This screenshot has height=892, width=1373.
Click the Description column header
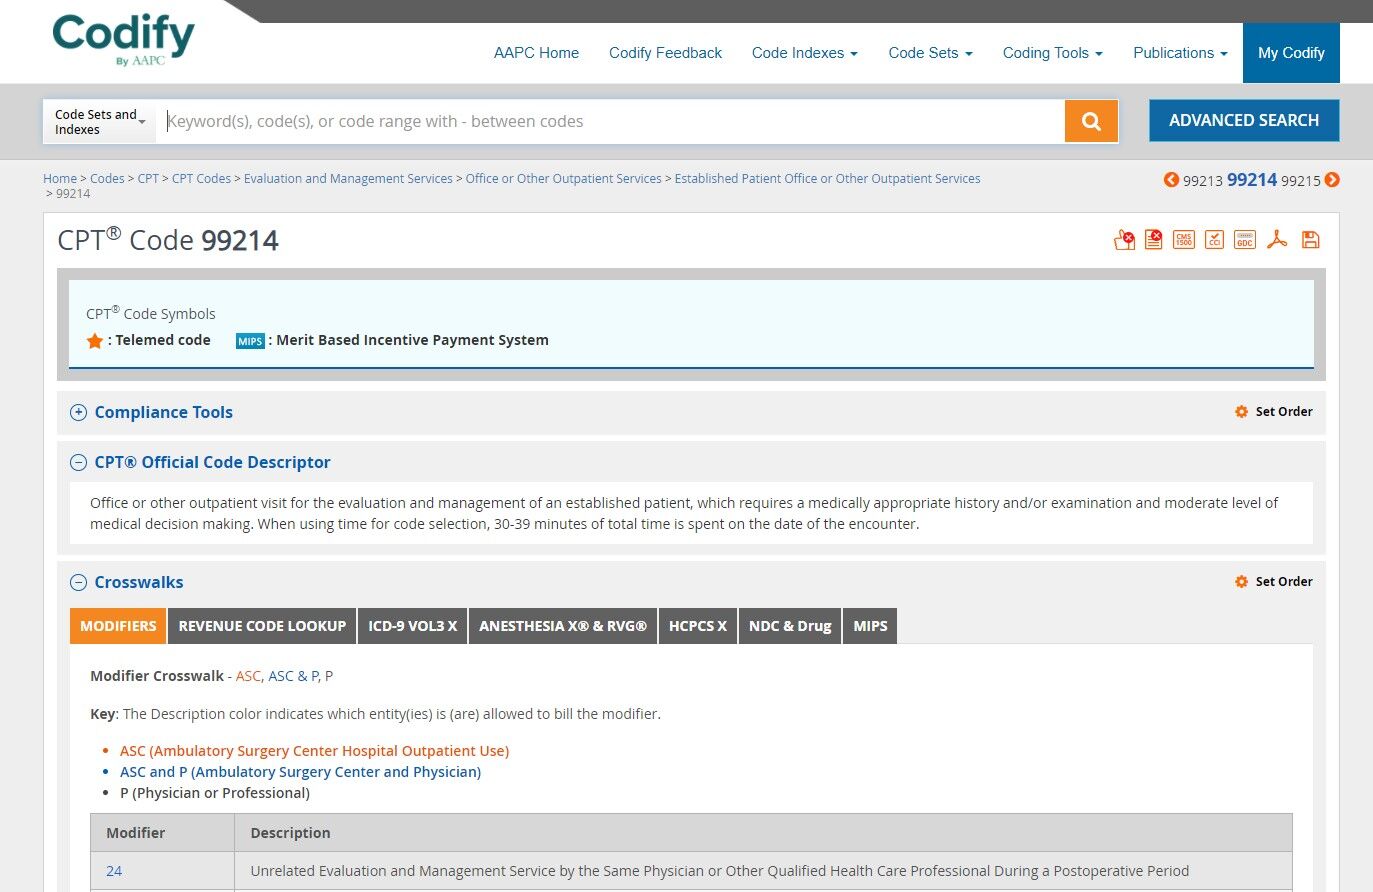[764, 833]
